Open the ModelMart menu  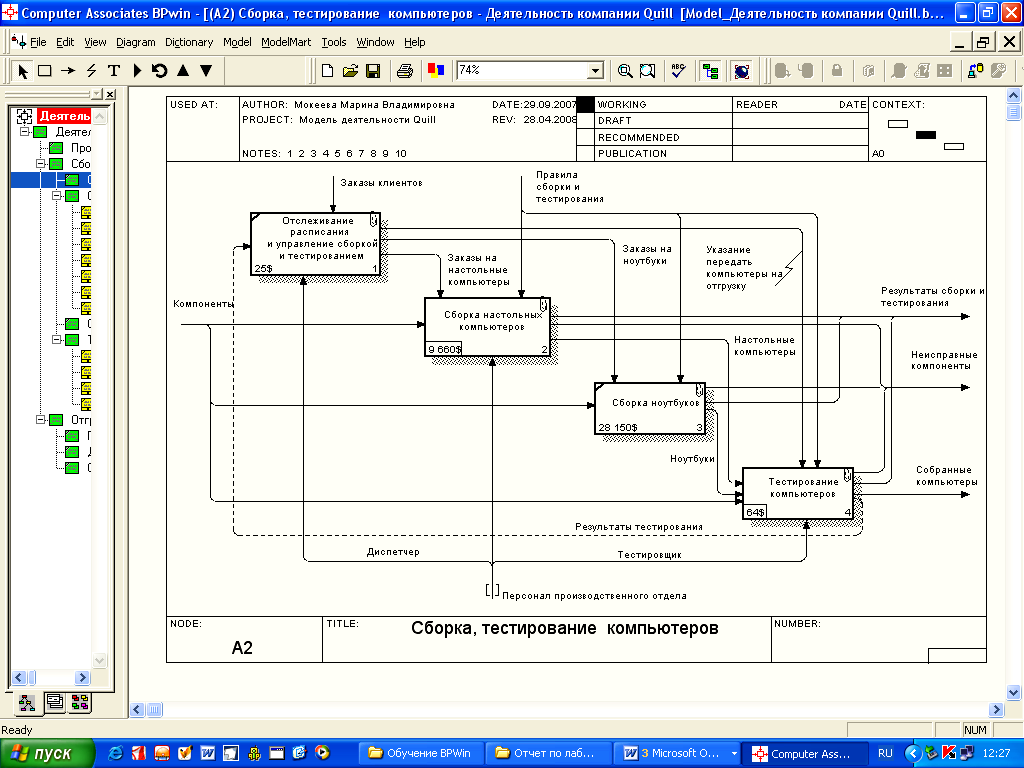[x=286, y=42]
